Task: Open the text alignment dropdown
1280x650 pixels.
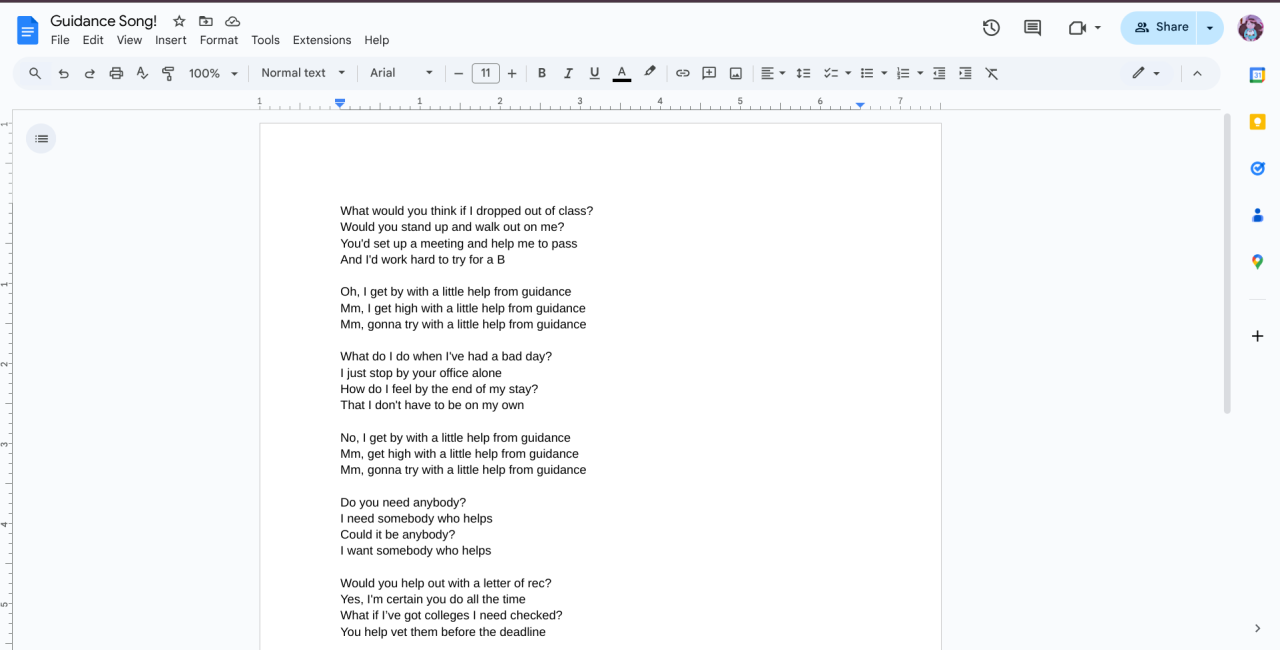Action: 773,73
